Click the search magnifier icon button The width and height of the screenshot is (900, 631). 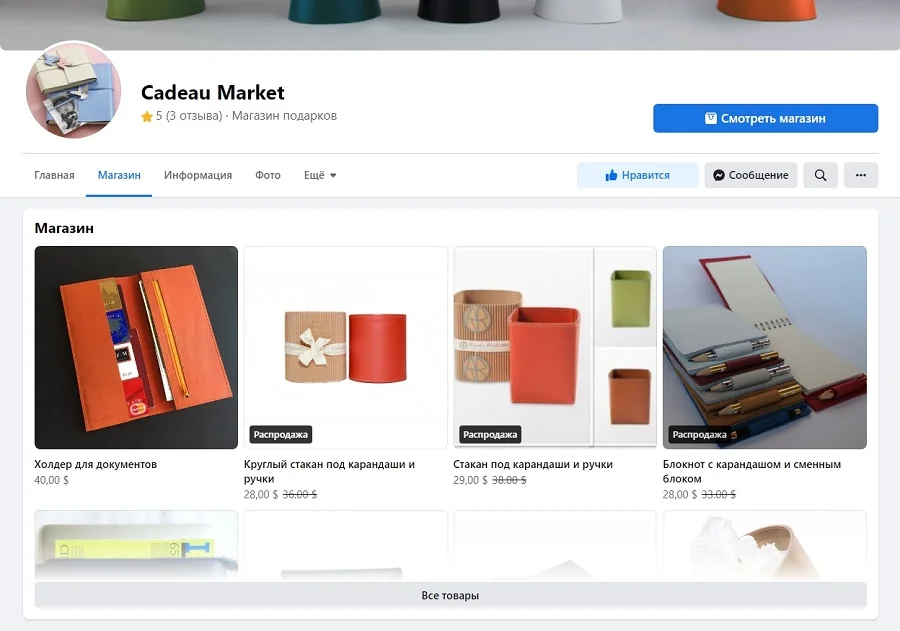tap(820, 175)
